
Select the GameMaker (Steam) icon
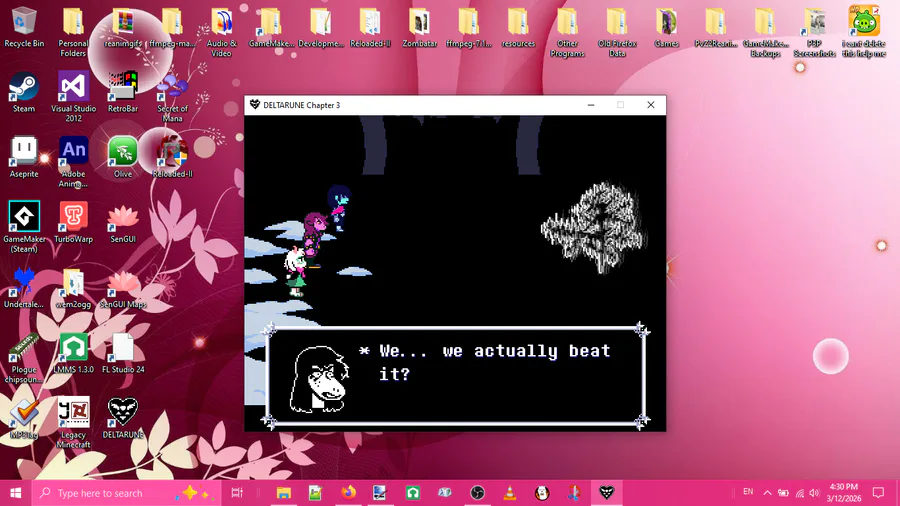[x=24, y=227]
